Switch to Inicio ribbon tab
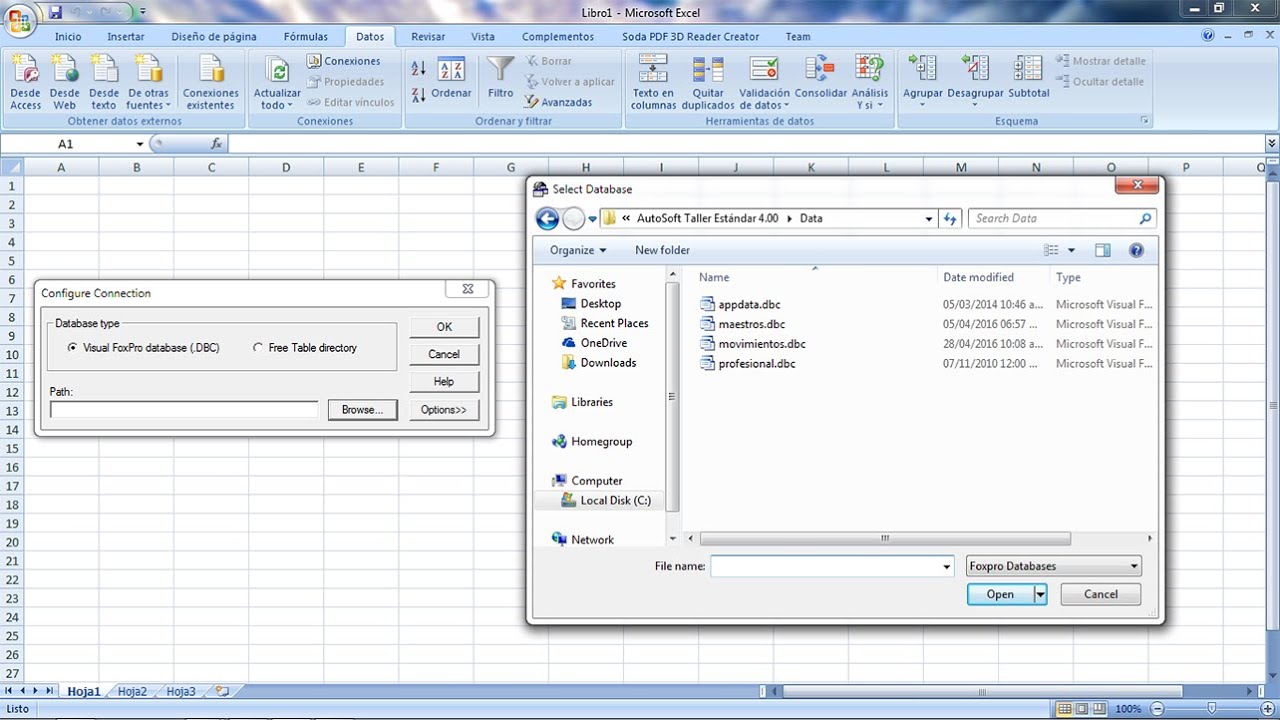 tap(68, 36)
